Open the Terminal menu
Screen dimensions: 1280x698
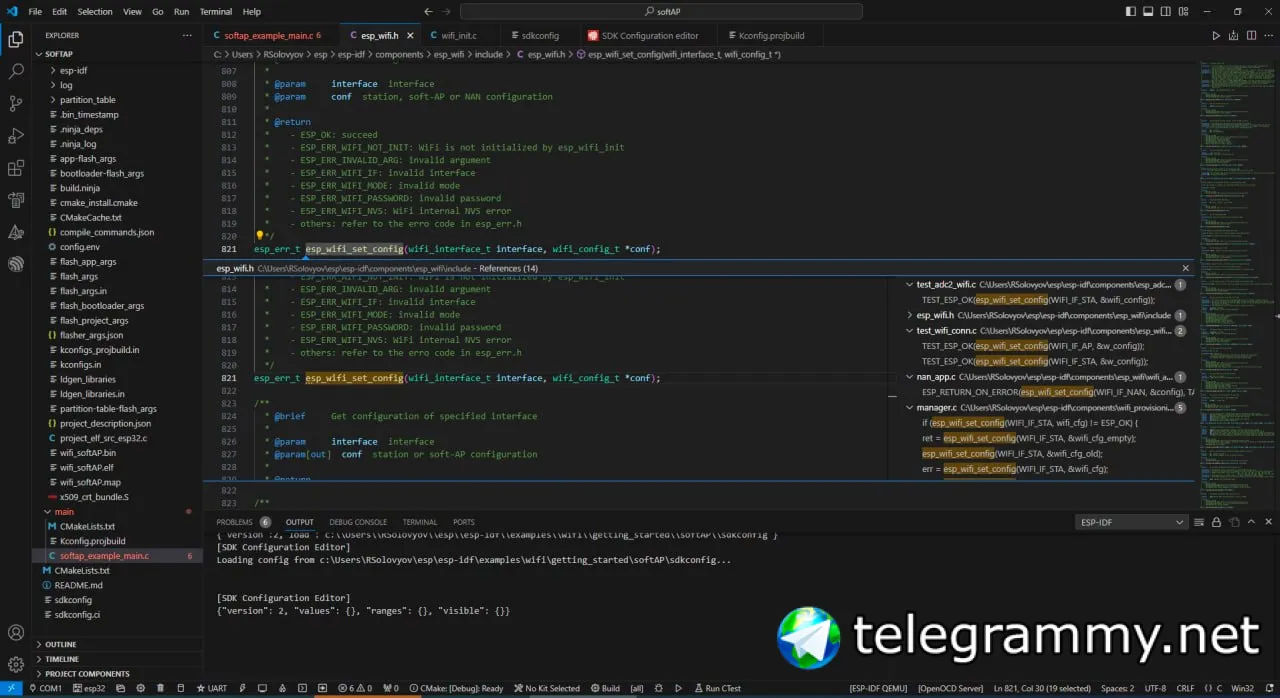215,12
